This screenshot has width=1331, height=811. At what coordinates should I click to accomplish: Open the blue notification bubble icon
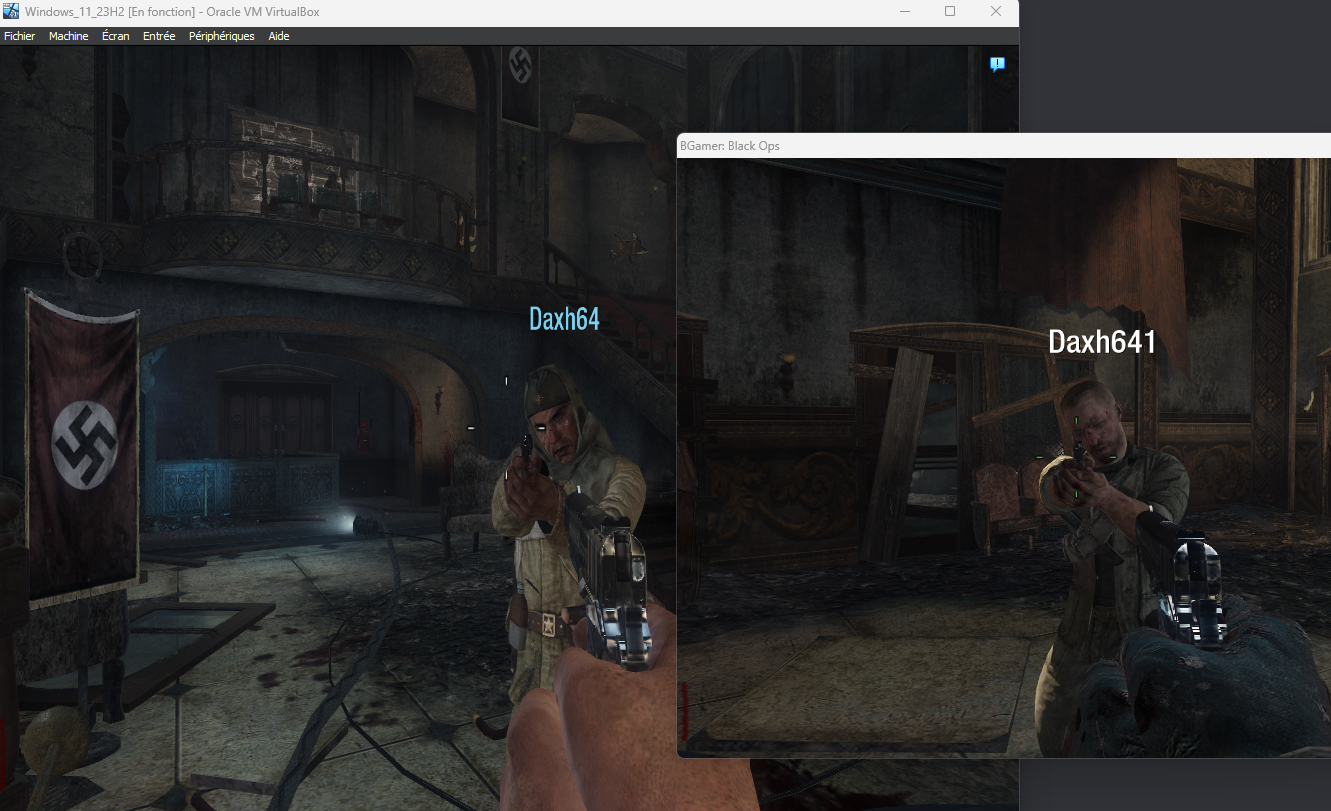[x=997, y=64]
